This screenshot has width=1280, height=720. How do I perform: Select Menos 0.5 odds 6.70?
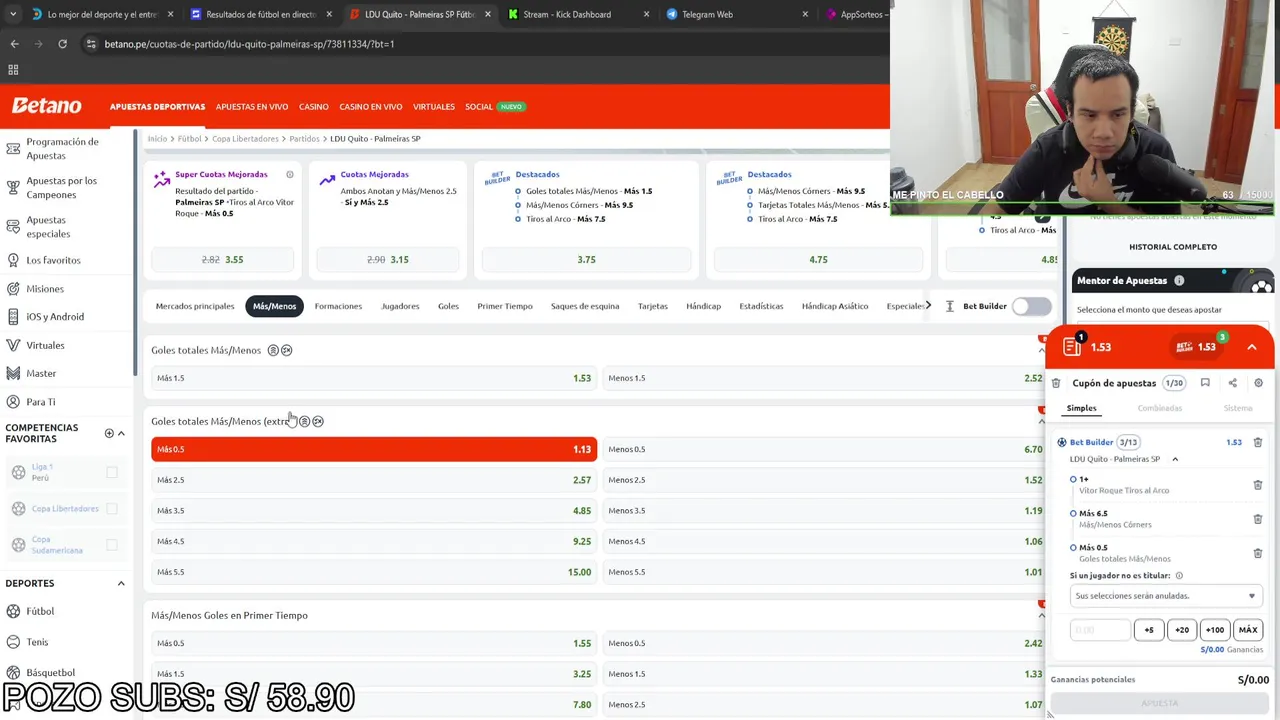[826, 449]
